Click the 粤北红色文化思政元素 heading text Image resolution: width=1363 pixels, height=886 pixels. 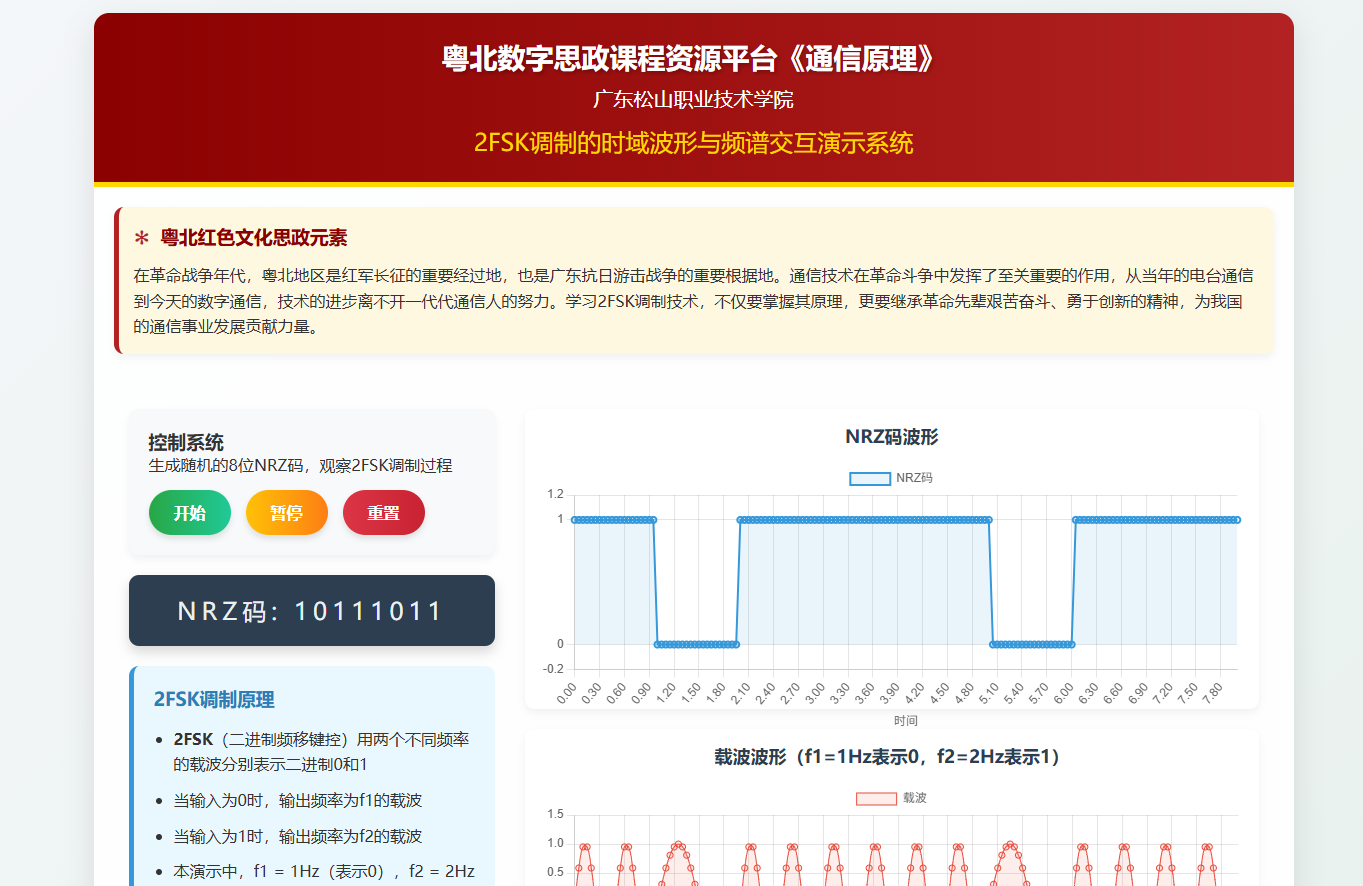coord(254,238)
